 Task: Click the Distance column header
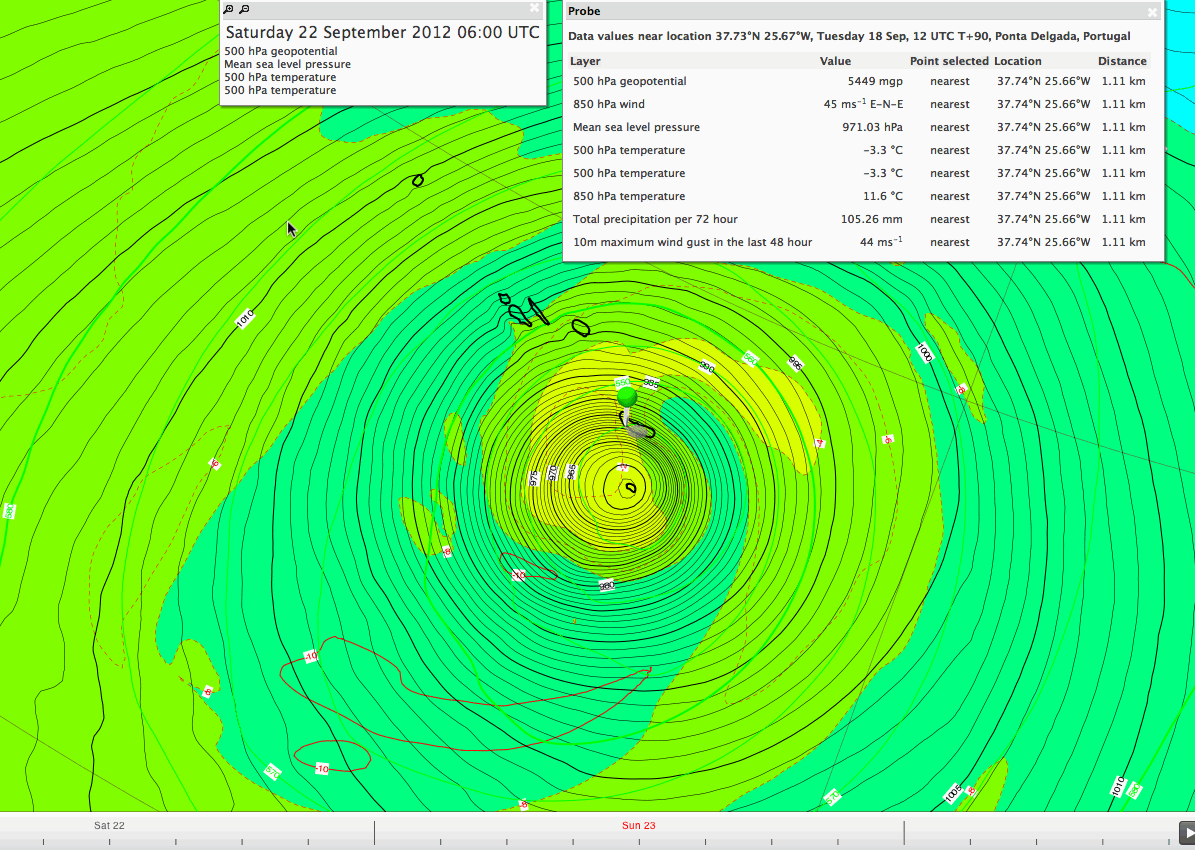pyautogui.click(x=1122, y=61)
